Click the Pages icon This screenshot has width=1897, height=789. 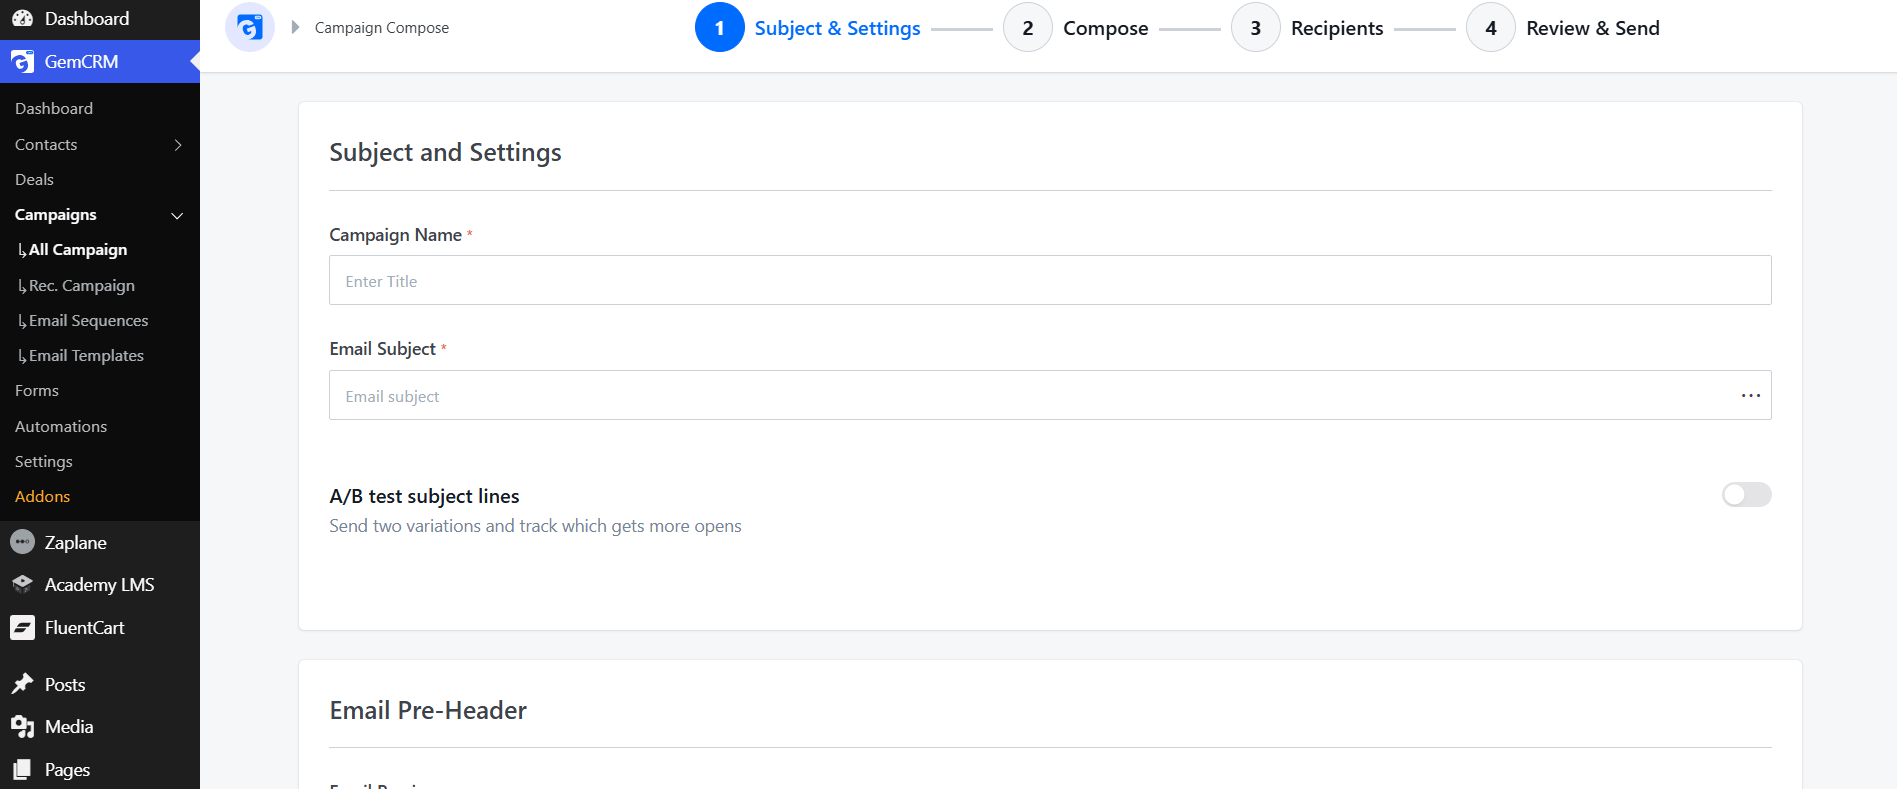[22, 769]
